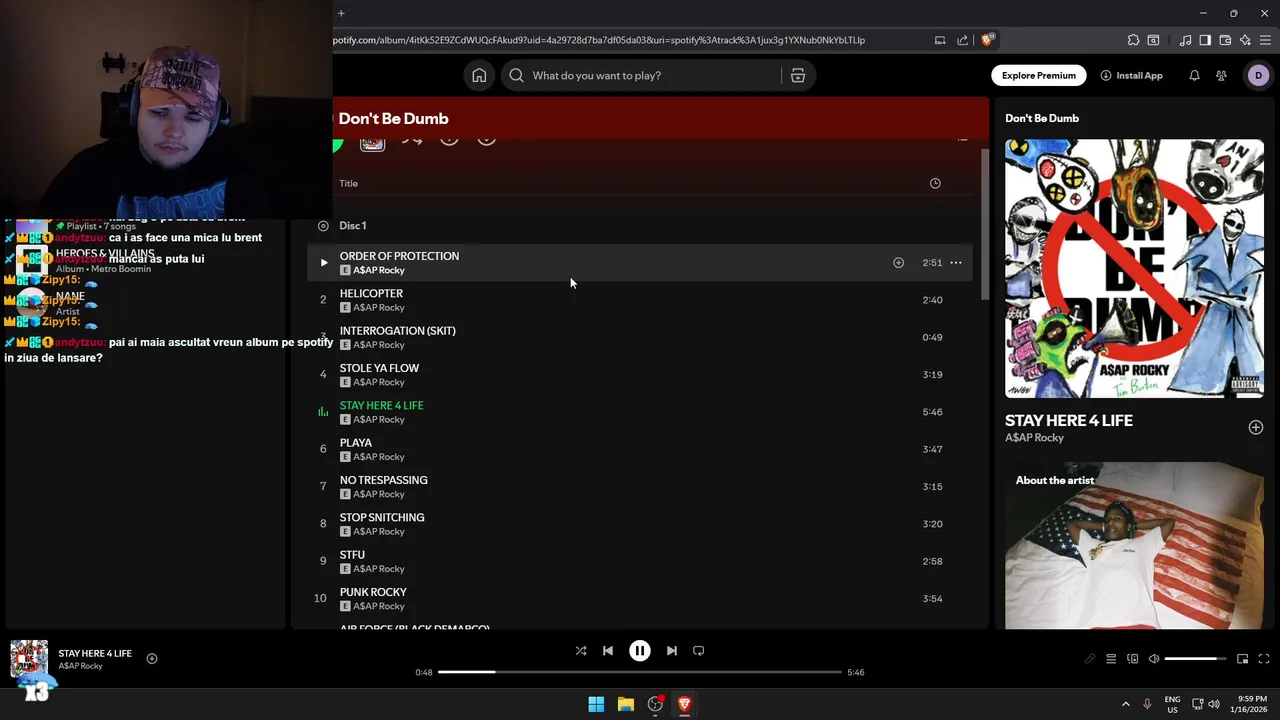The height and width of the screenshot is (720, 1280).
Task: Toggle shuffle in the player bar
Action: click(581, 650)
